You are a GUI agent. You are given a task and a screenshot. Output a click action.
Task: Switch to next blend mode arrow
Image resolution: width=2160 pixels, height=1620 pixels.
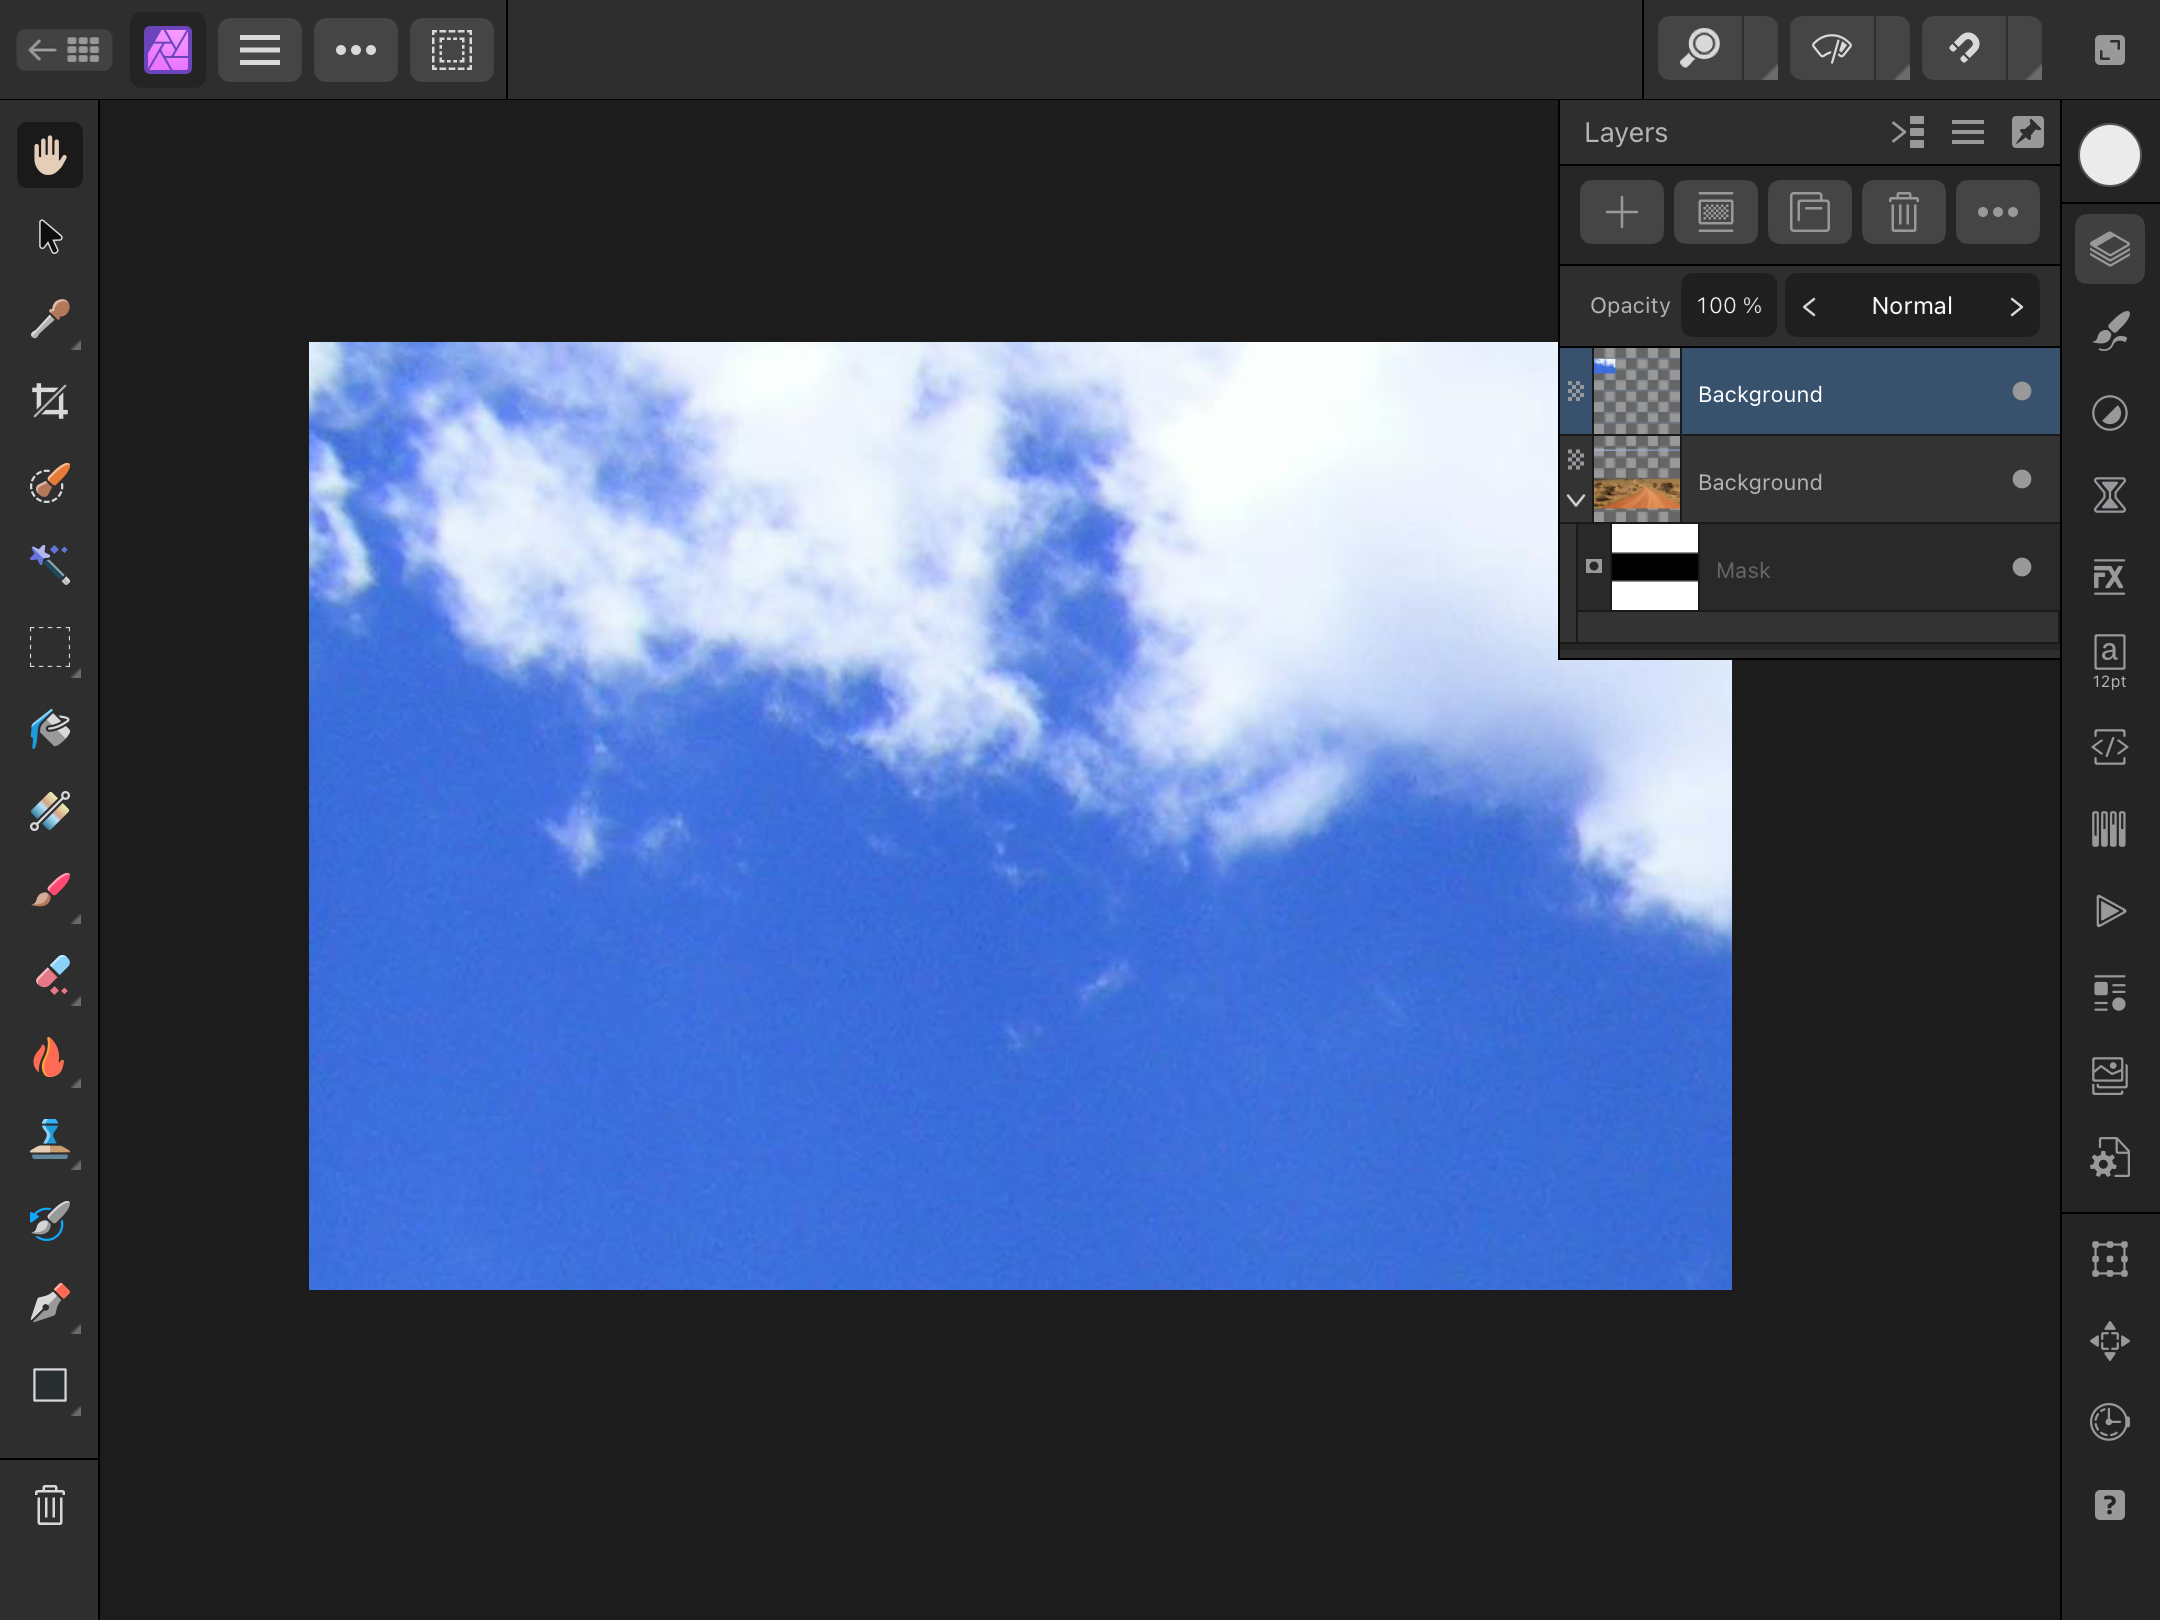pyautogui.click(x=2016, y=306)
